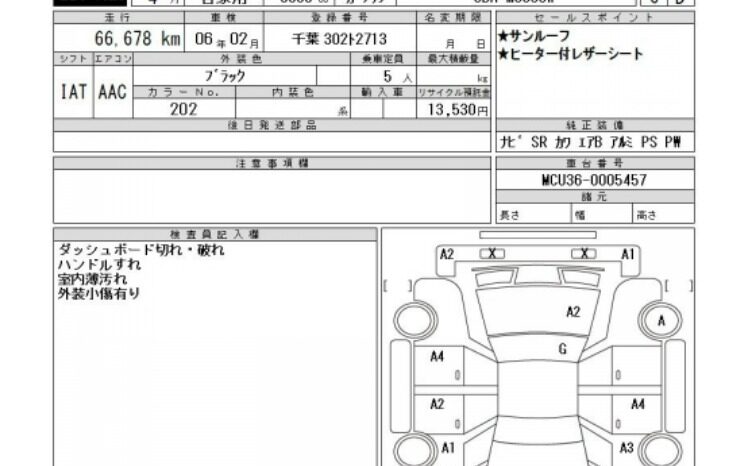Click the A1 mark beside the right X

pos(628,255)
